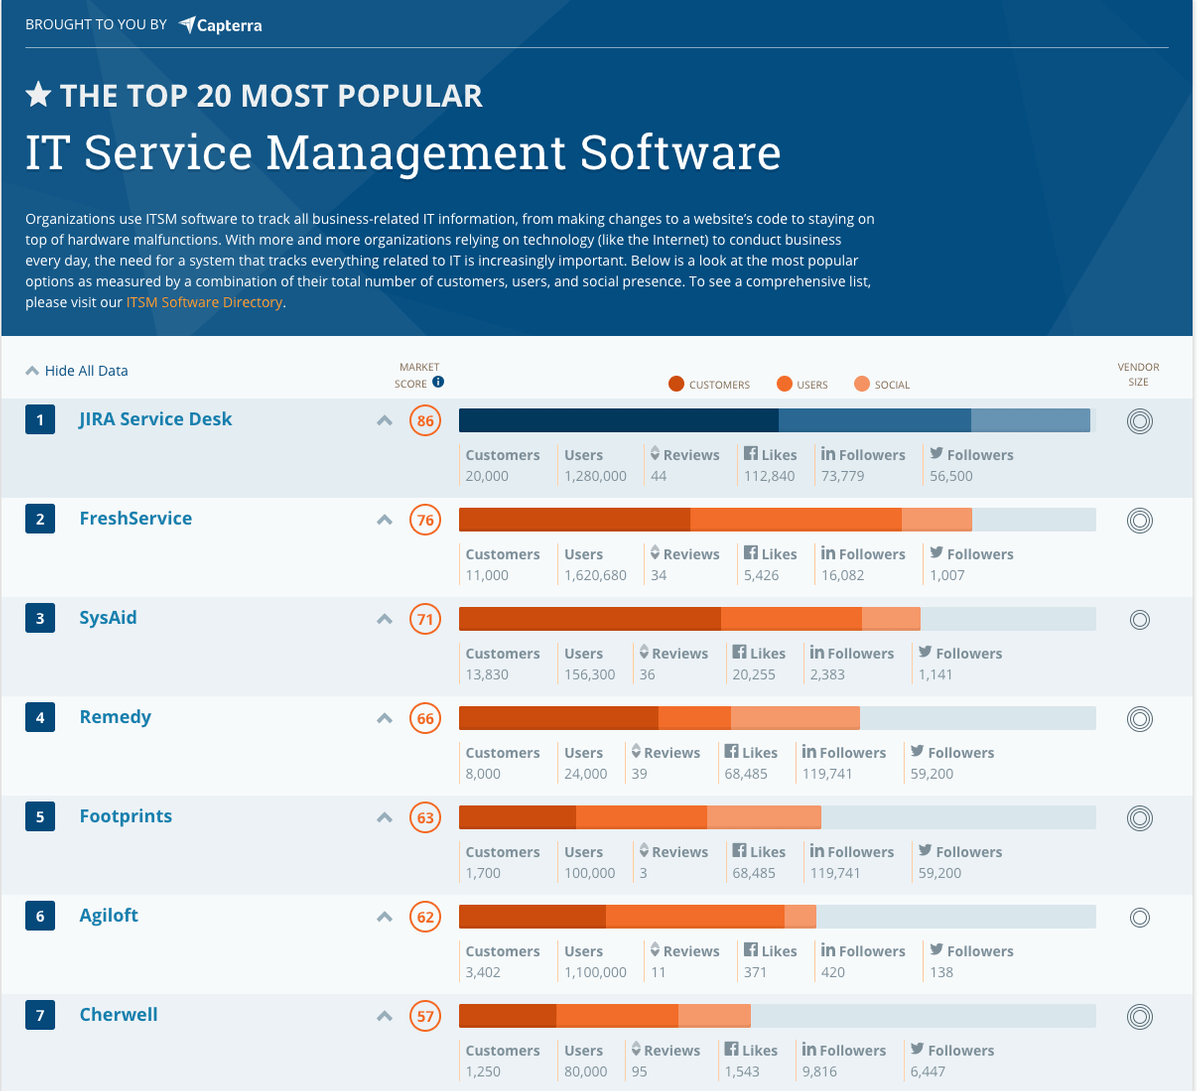The width and height of the screenshot is (1200, 1091).
Task: Click JIRA customers value 20,000
Action: point(487,476)
